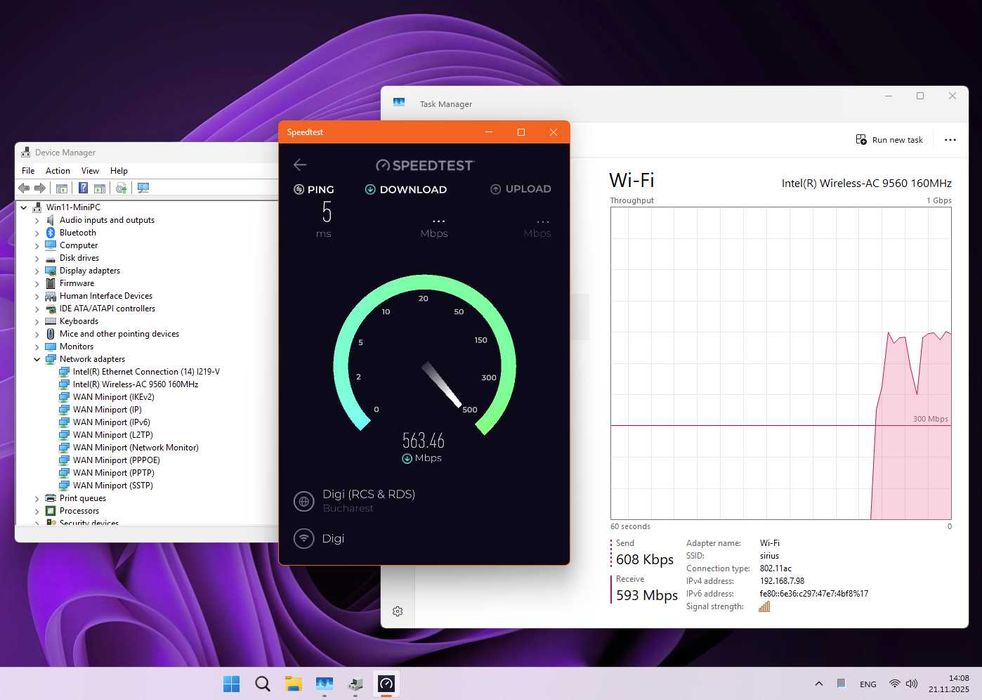
Task: Select Intel(R) Ethernet Connection (14) I219-V
Action: point(146,371)
